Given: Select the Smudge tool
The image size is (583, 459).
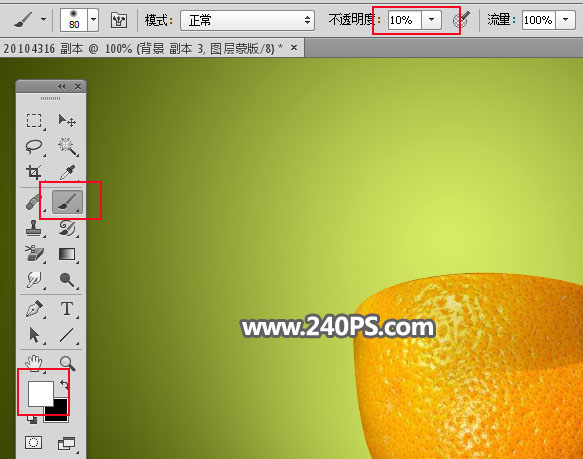Looking at the screenshot, I should coord(34,280).
